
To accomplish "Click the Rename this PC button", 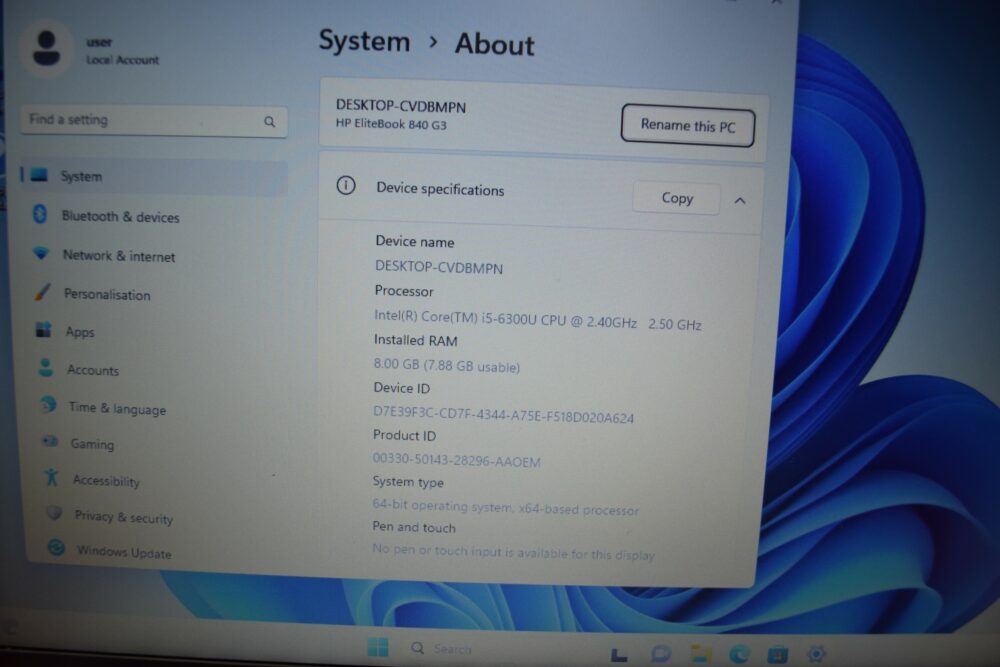I will pyautogui.click(x=688, y=126).
